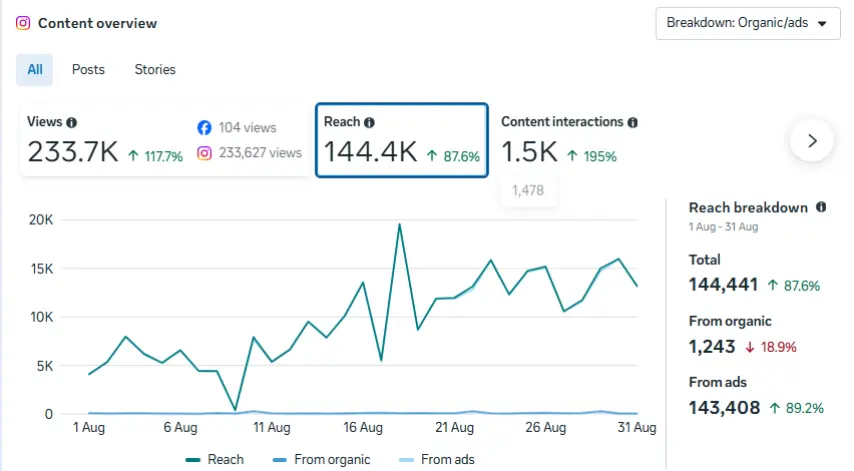Click the 233,627 views Instagram count
Screen dimensions: 854x471
tap(260, 153)
